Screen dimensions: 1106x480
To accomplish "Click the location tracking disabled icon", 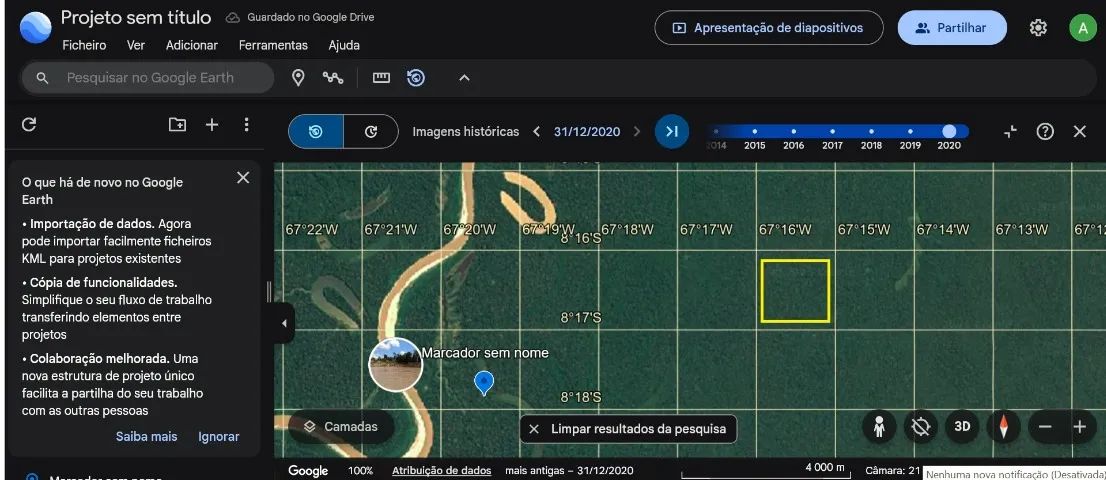I will pyautogui.click(x=920, y=426).
